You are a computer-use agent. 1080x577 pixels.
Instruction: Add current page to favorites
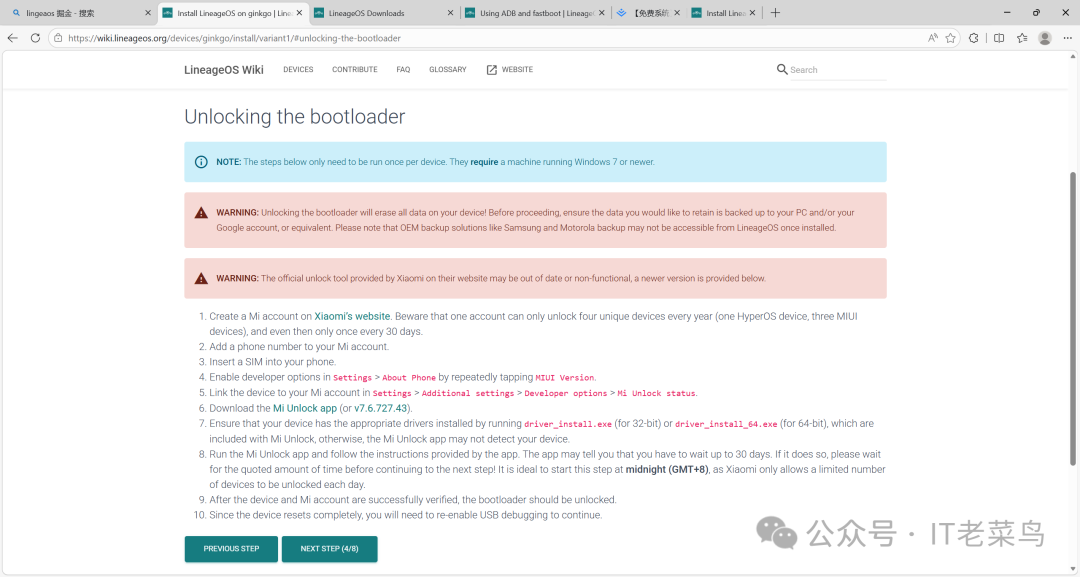[950, 37]
